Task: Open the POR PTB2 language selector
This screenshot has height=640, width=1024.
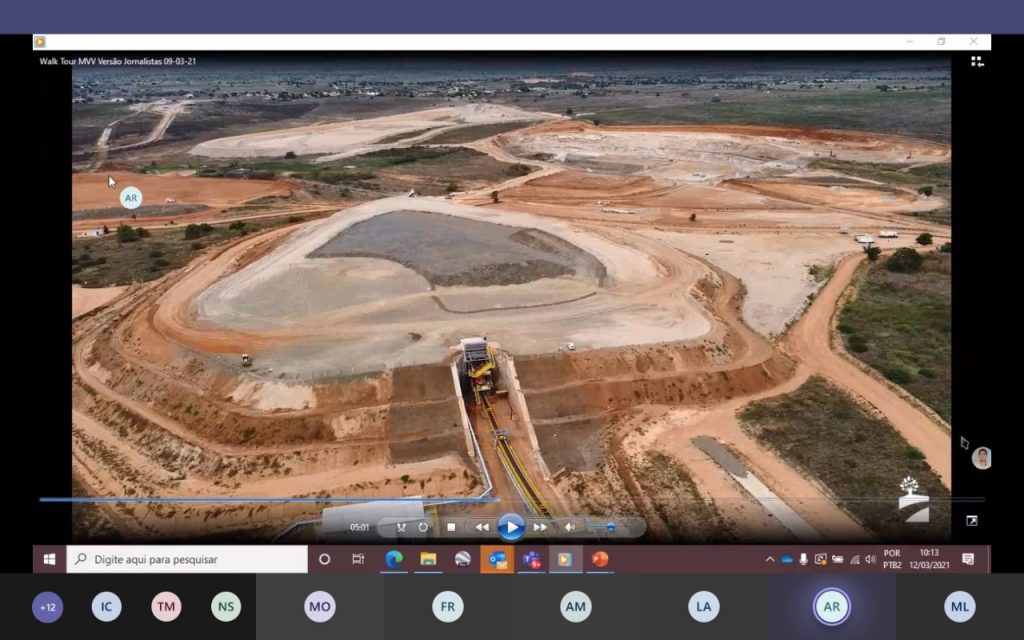Action: tap(892, 559)
